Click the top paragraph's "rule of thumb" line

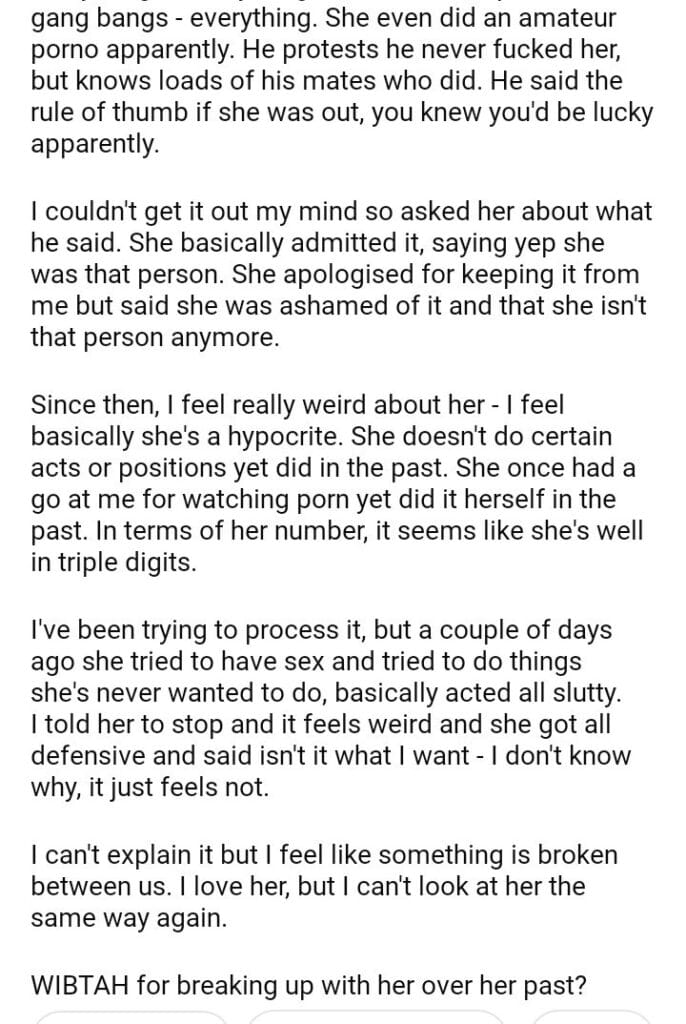click(340, 113)
